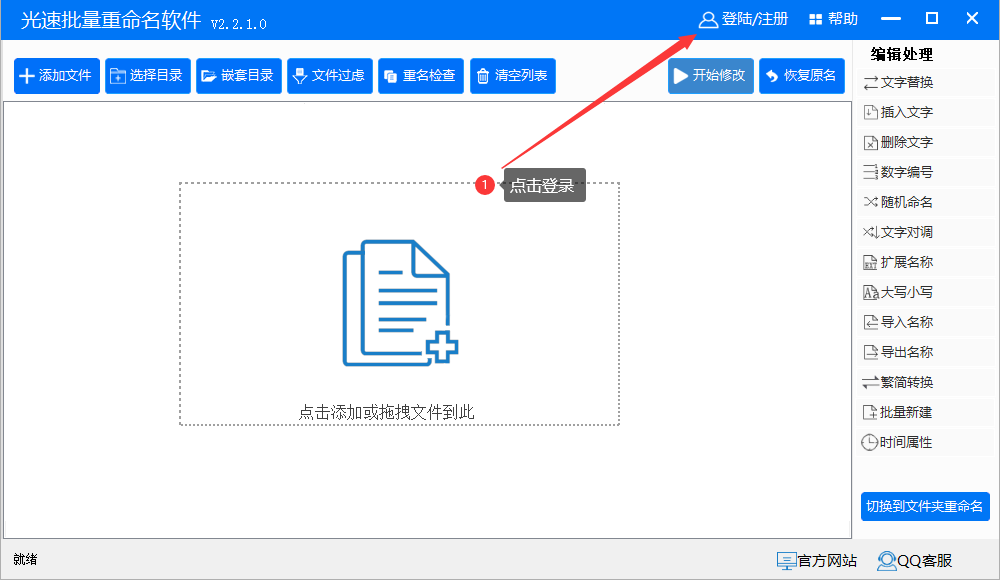The image size is (1000, 580).
Task: Click the 就绪 status text
Action: [26, 560]
